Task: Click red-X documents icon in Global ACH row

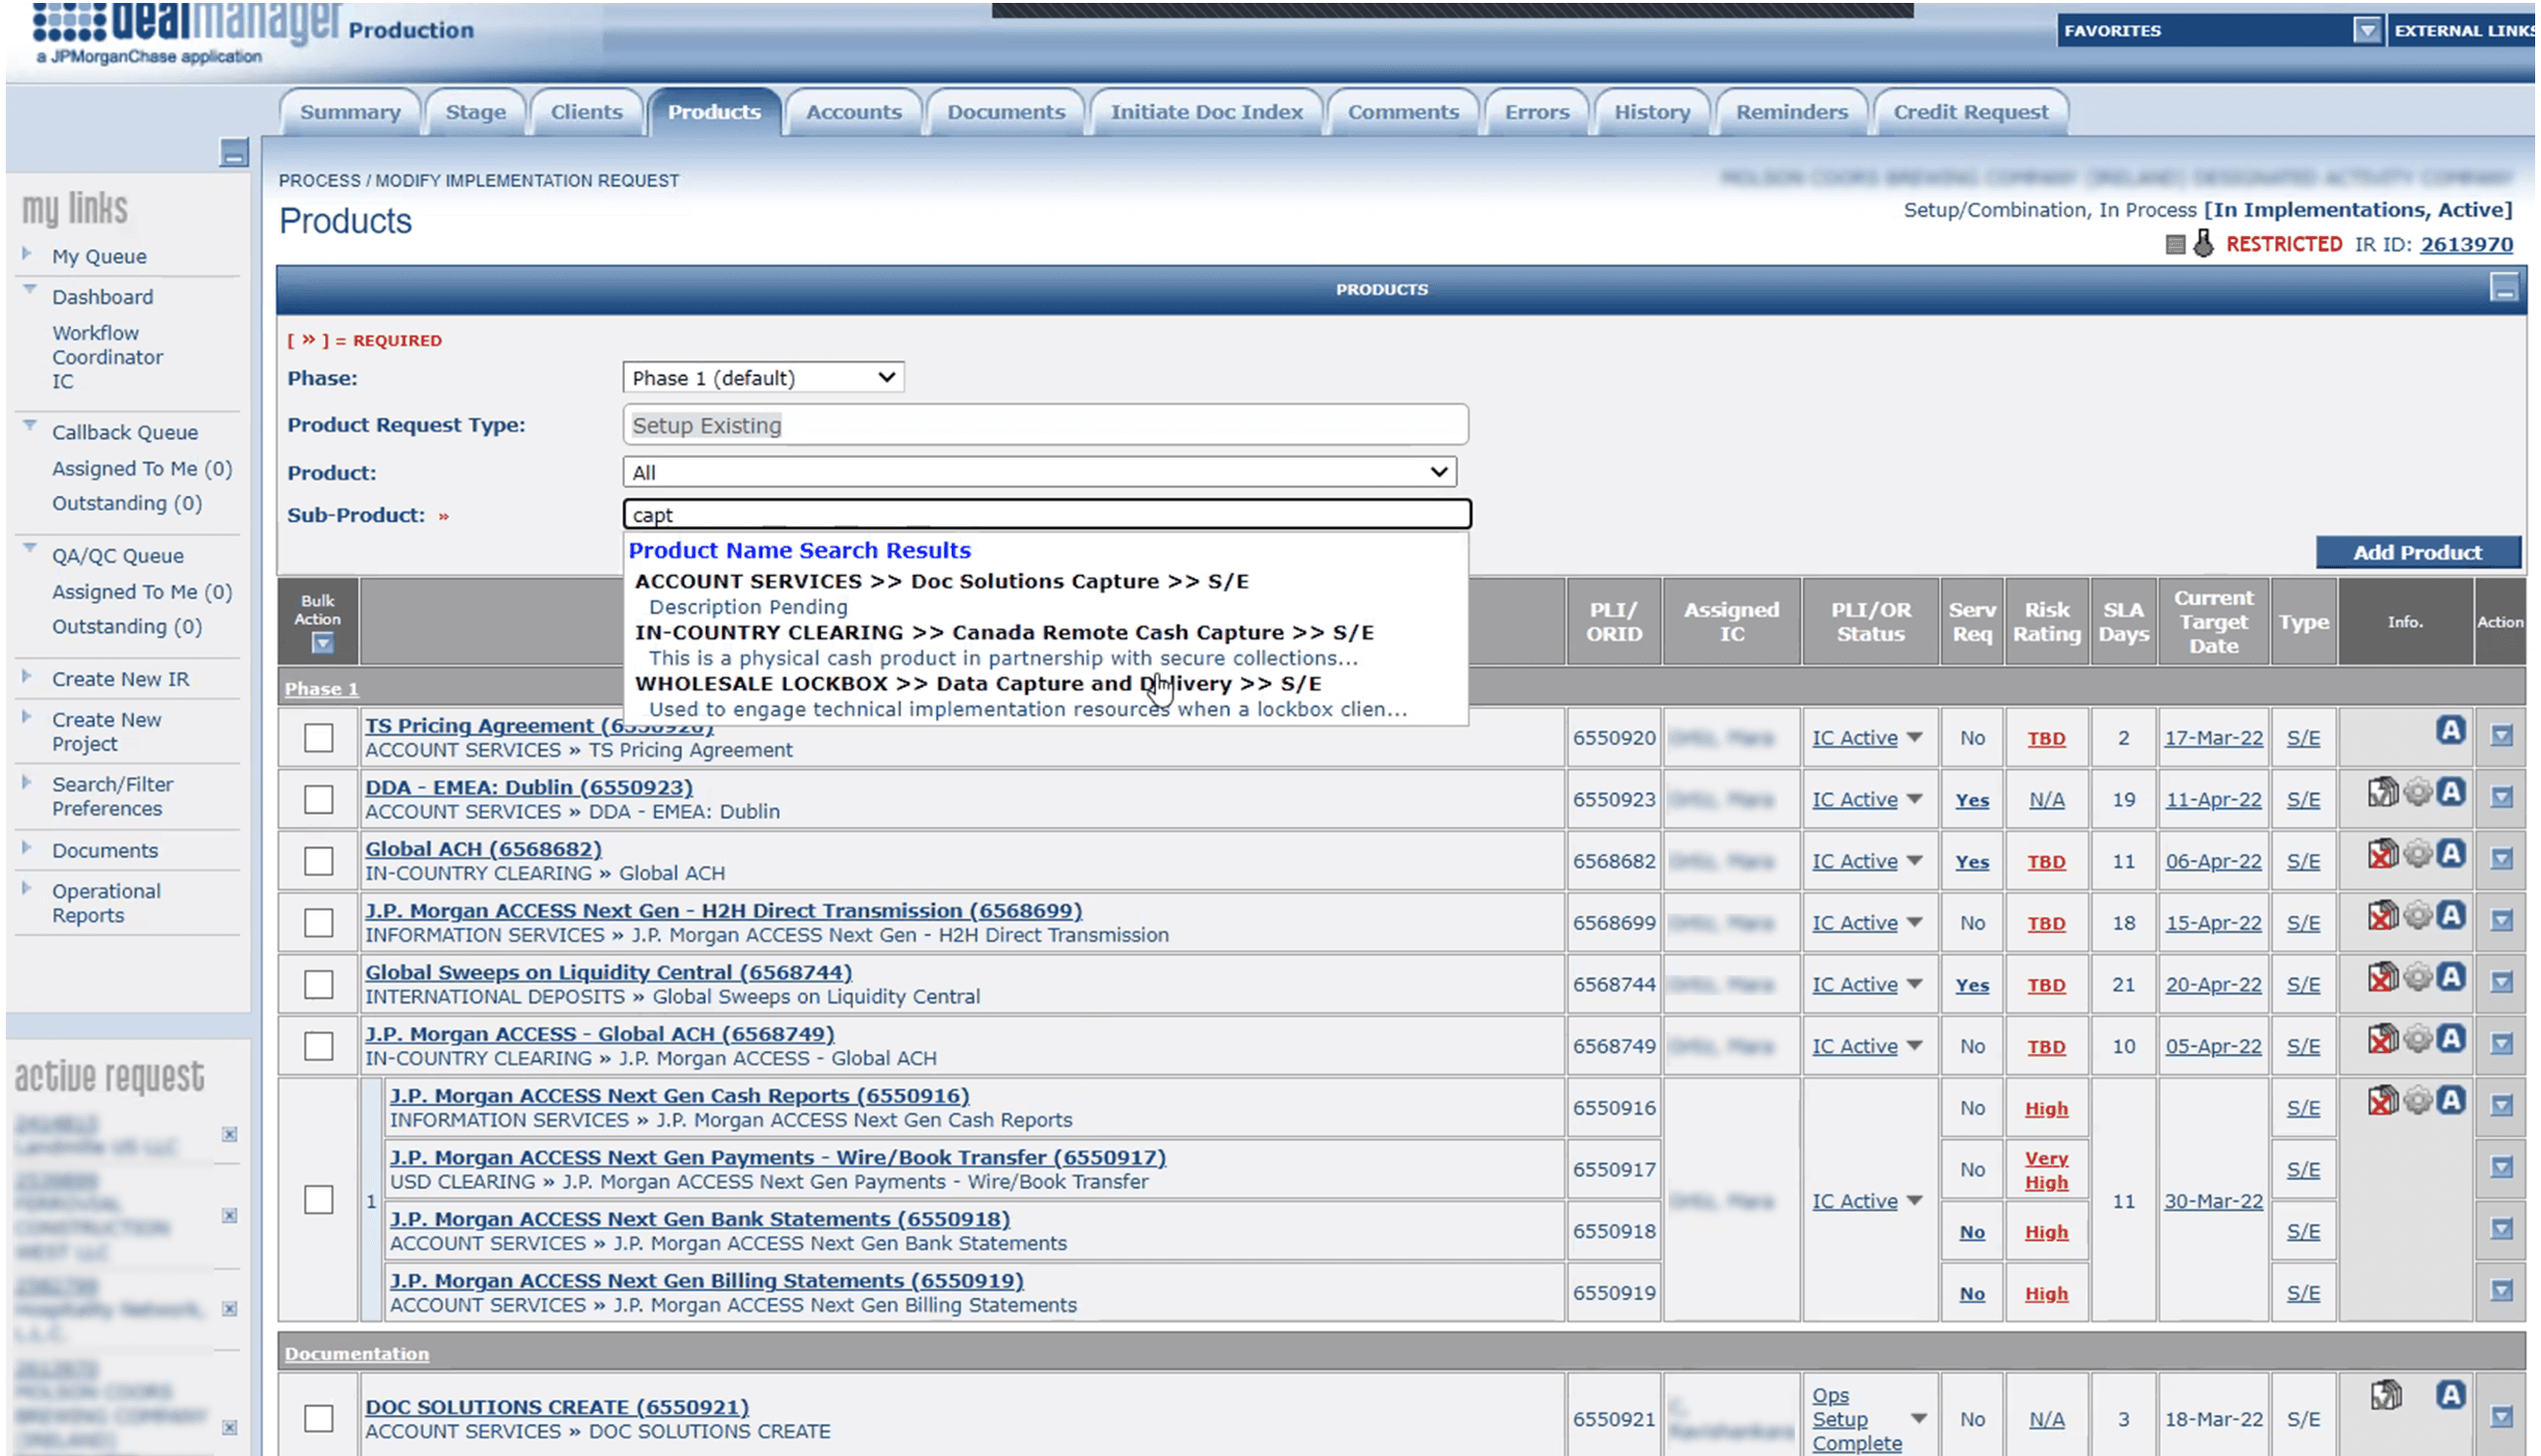Action: 2382,855
